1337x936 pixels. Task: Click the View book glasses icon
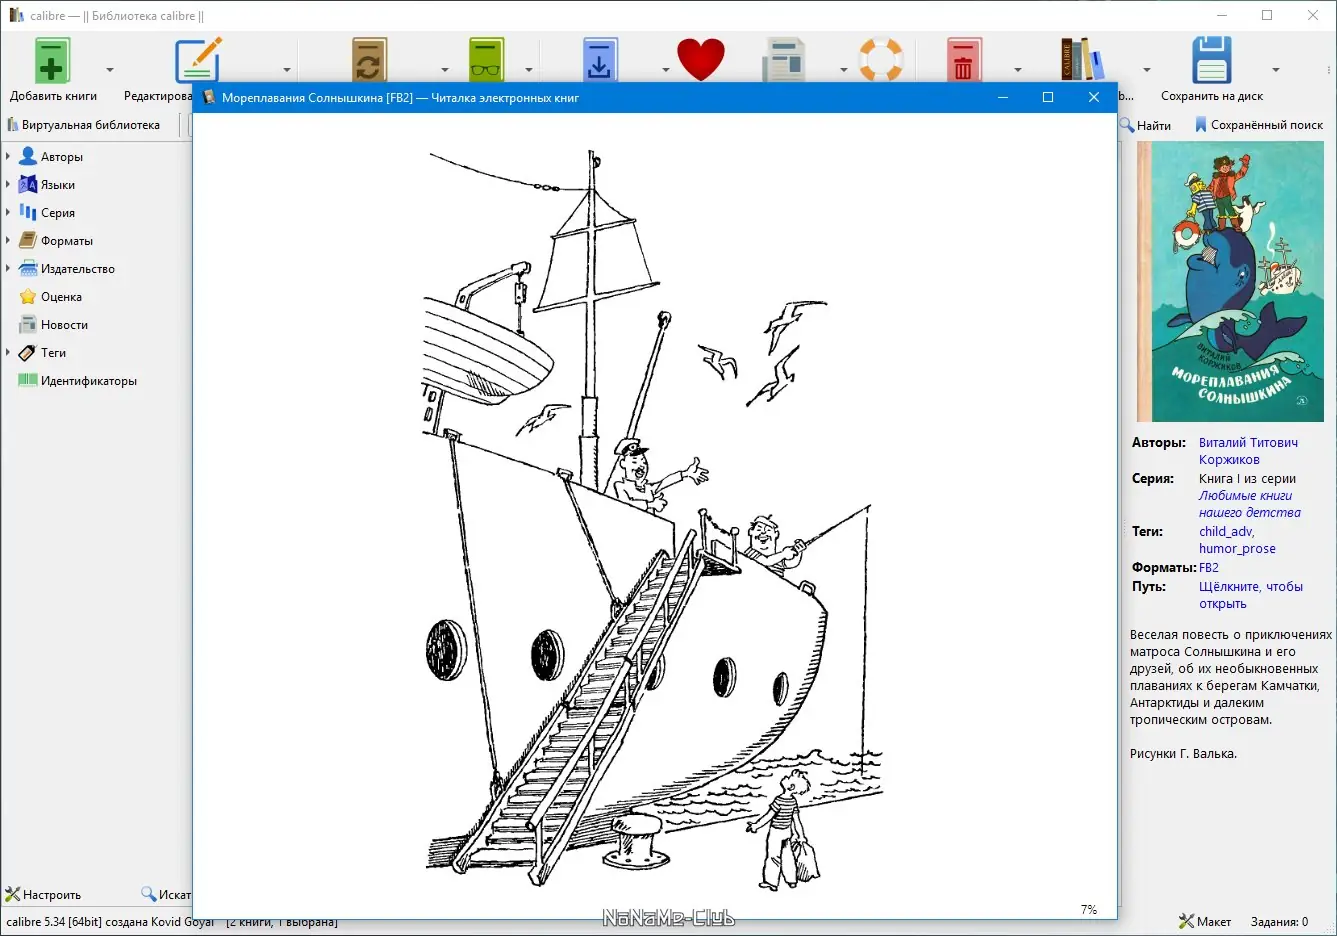click(486, 60)
